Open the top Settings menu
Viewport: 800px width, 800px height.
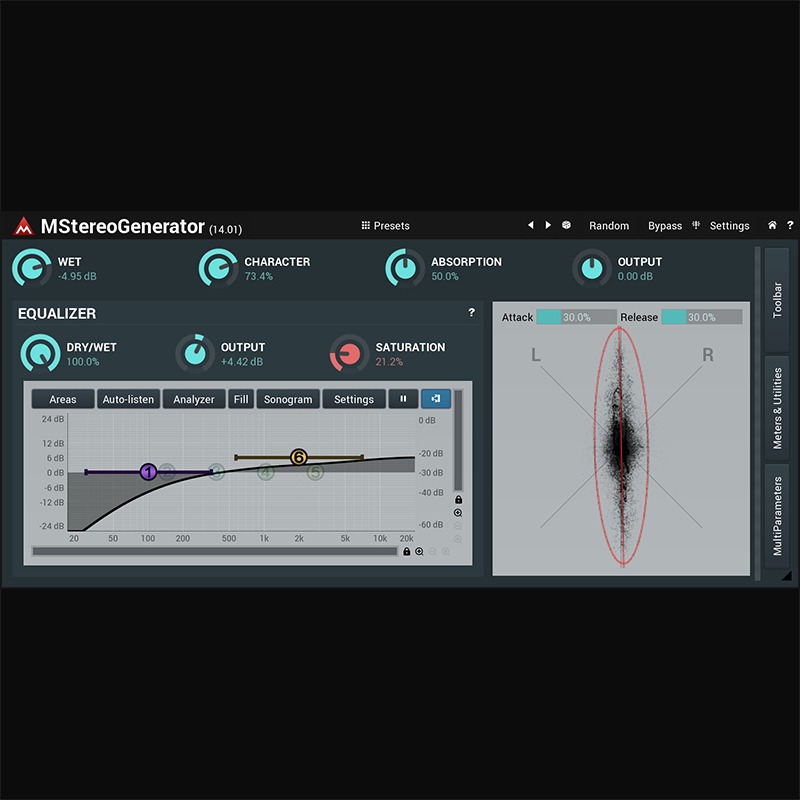(x=729, y=226)
